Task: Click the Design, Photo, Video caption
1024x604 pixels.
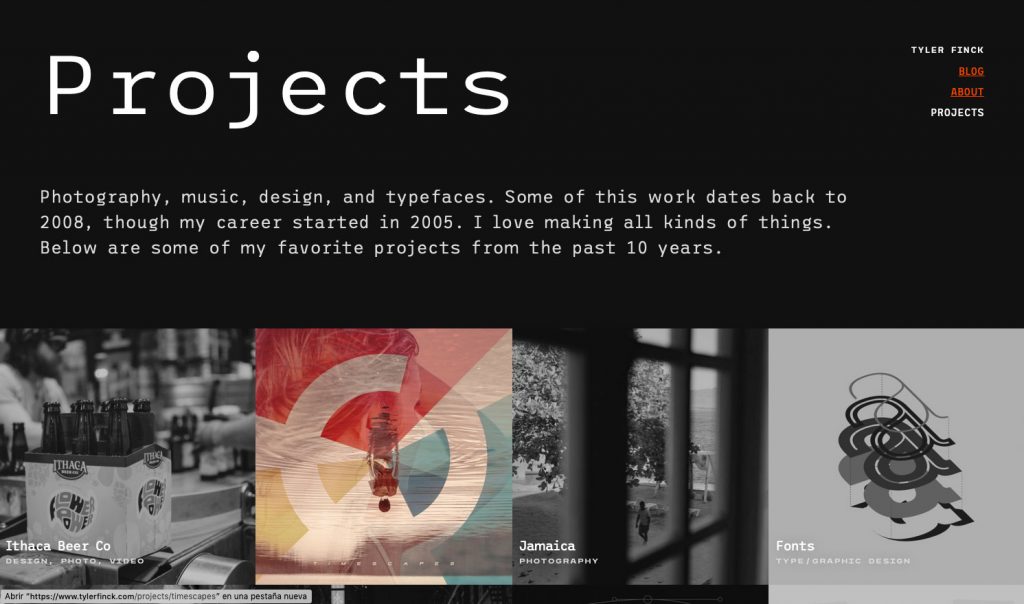Action: point(74,561)
